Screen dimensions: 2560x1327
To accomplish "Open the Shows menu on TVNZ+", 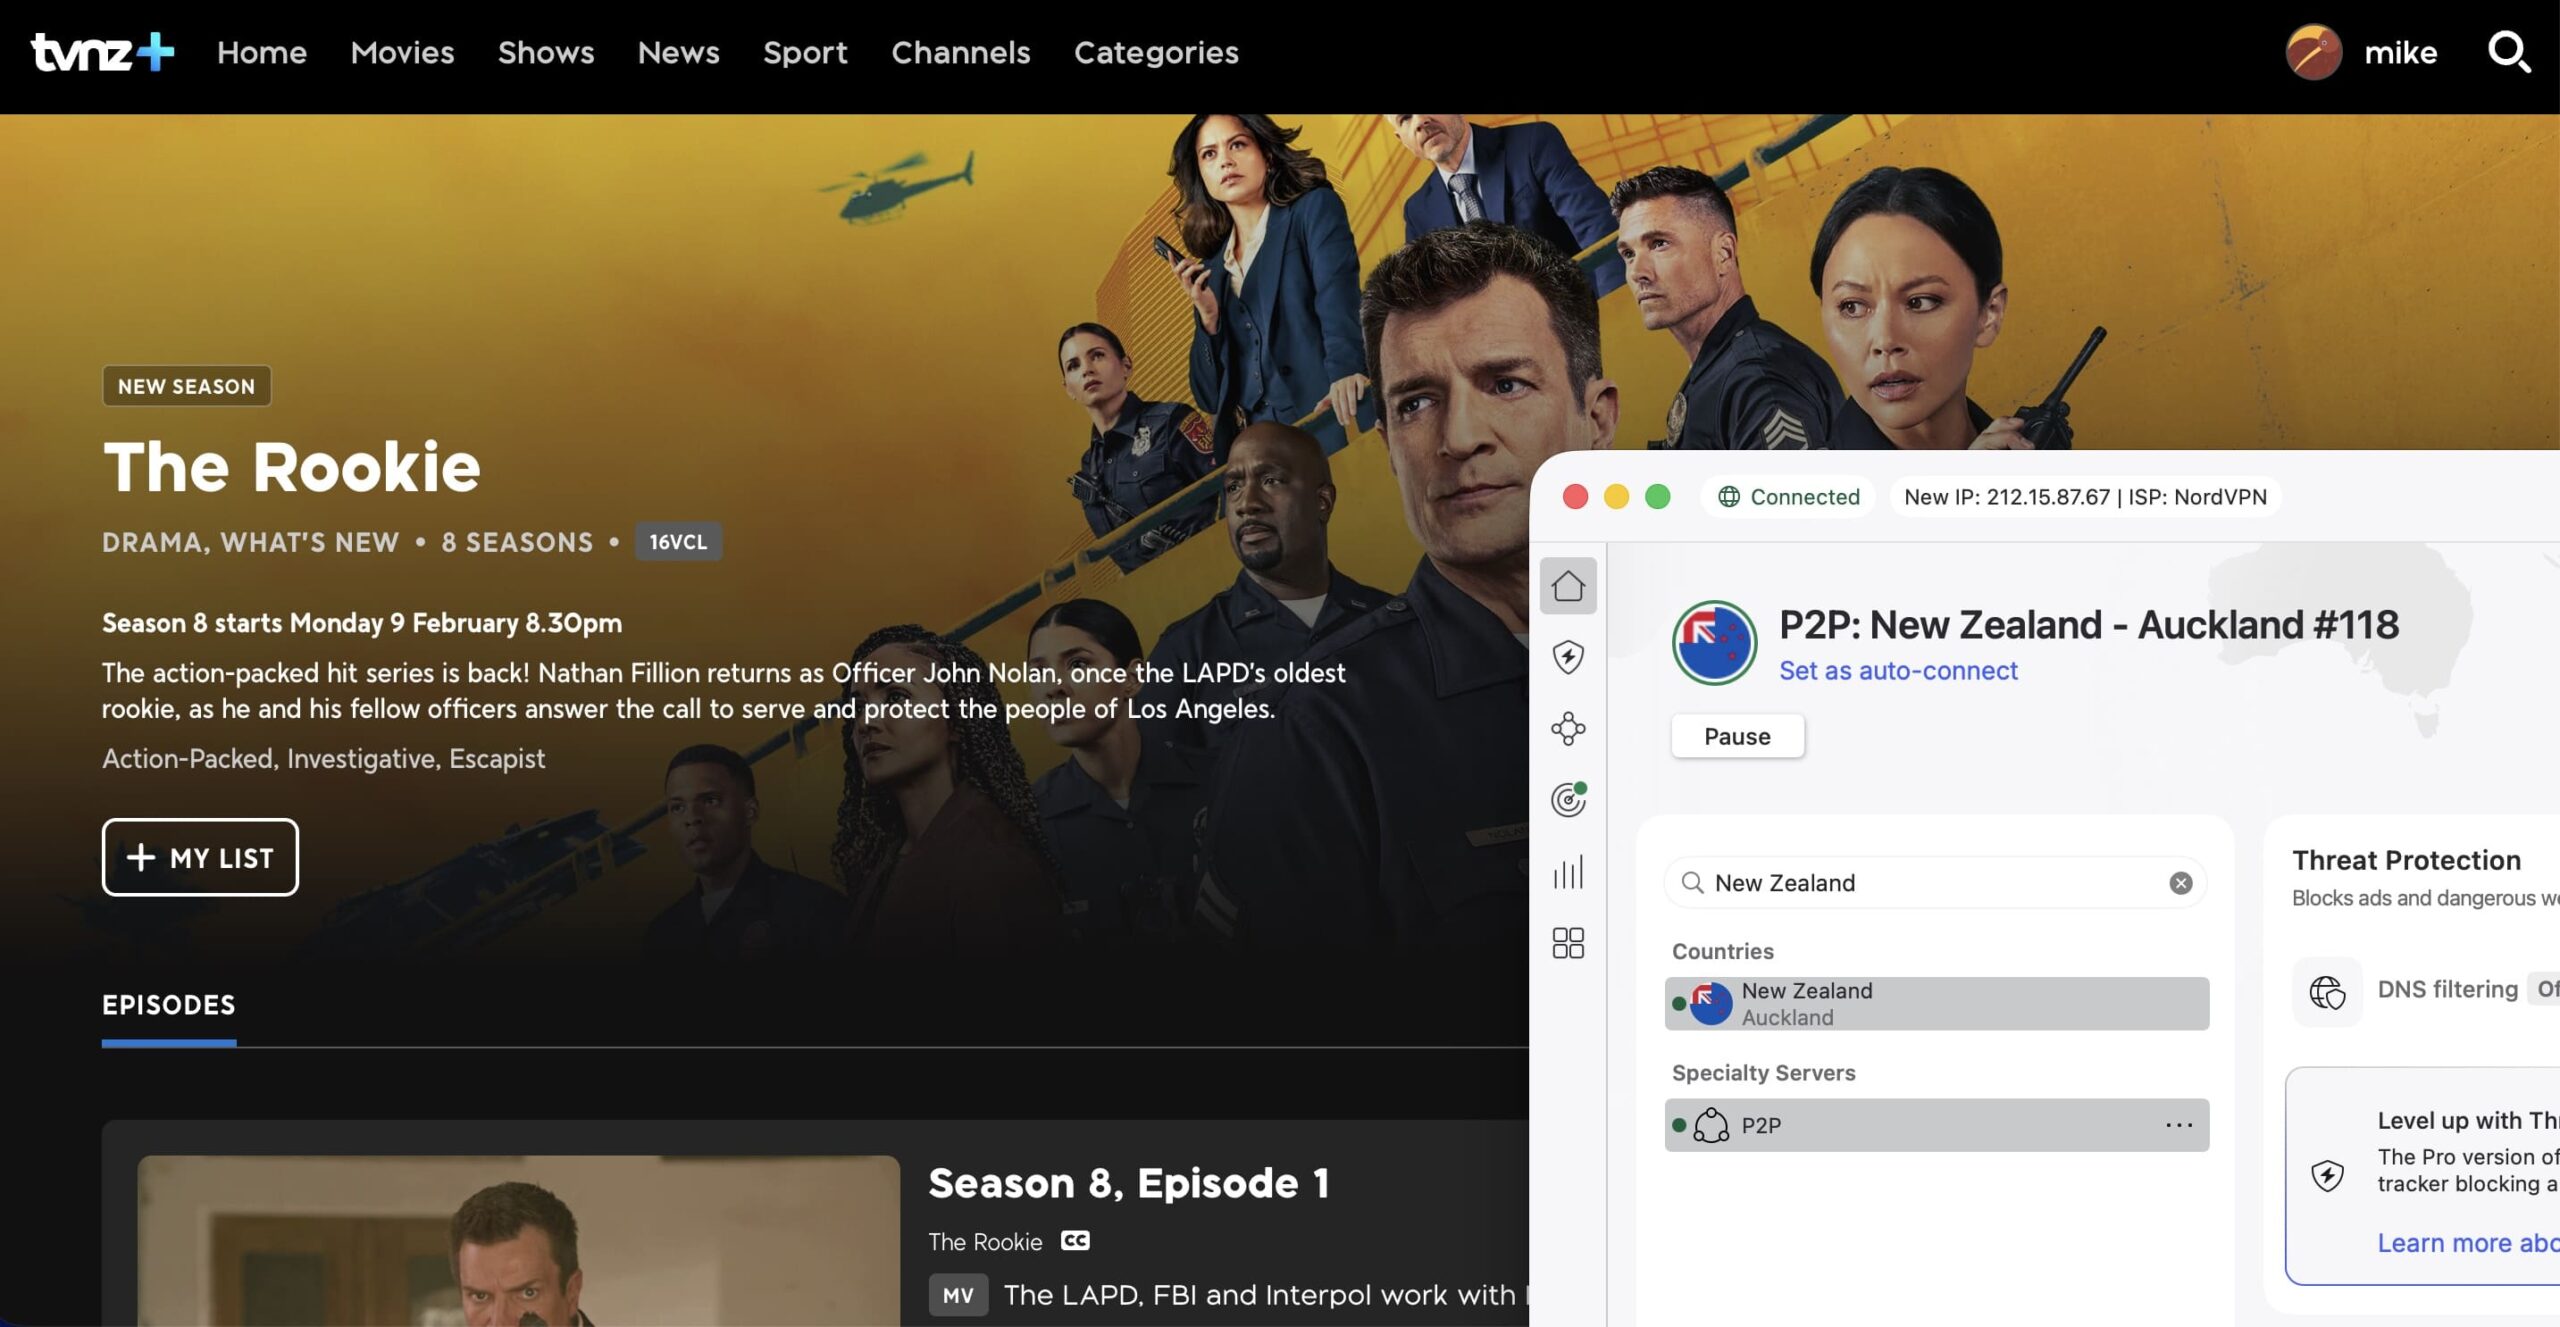I will click(545, 53).
